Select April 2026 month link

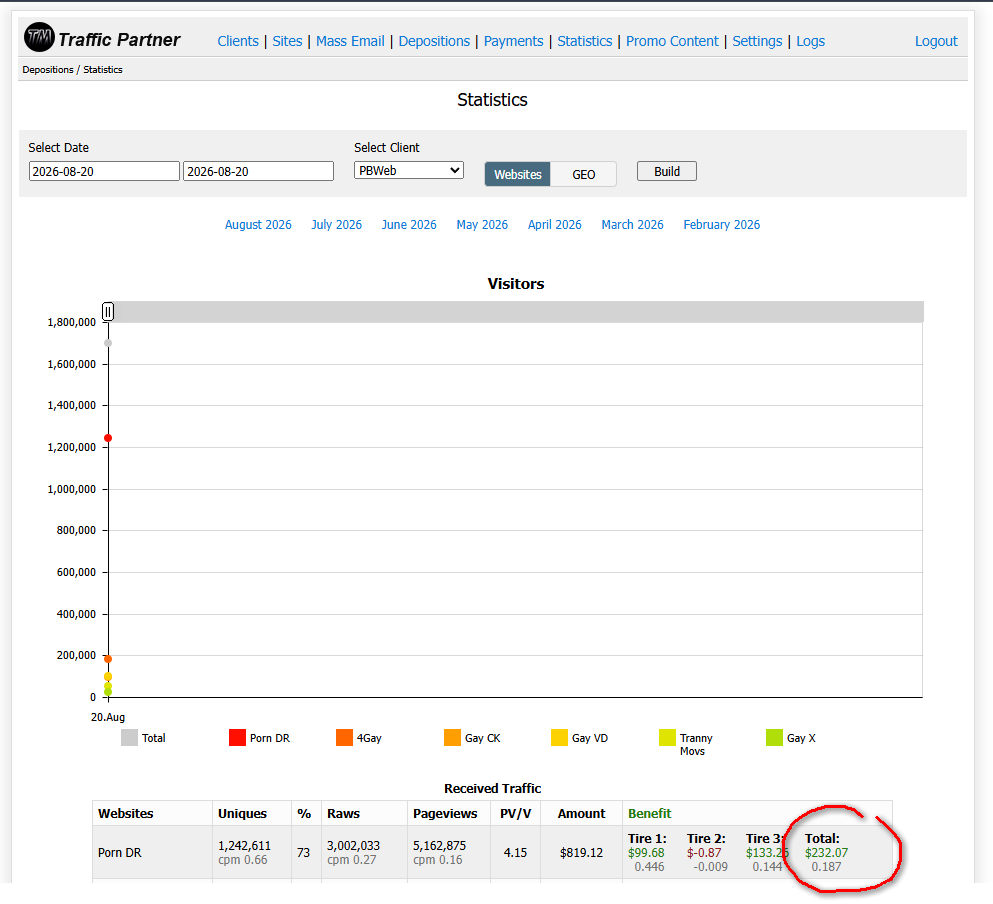[554, 224]
